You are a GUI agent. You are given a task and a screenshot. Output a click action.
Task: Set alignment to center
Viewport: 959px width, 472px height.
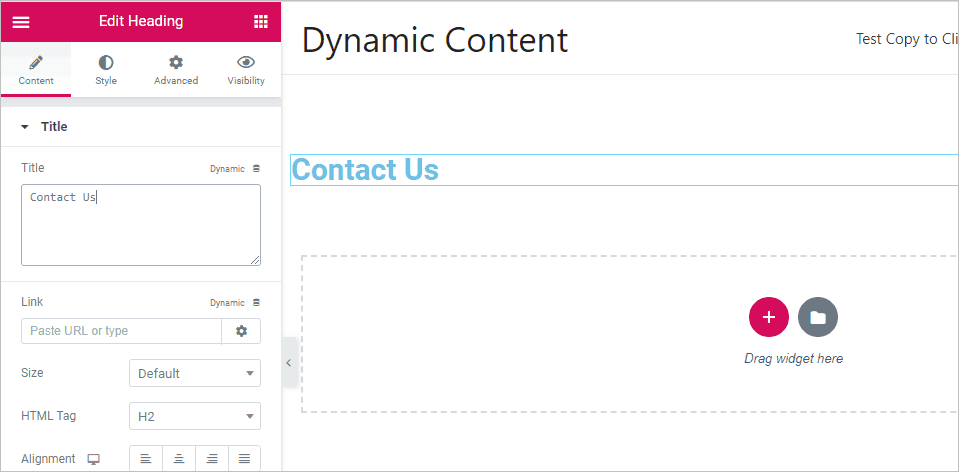tap(179, 459)
